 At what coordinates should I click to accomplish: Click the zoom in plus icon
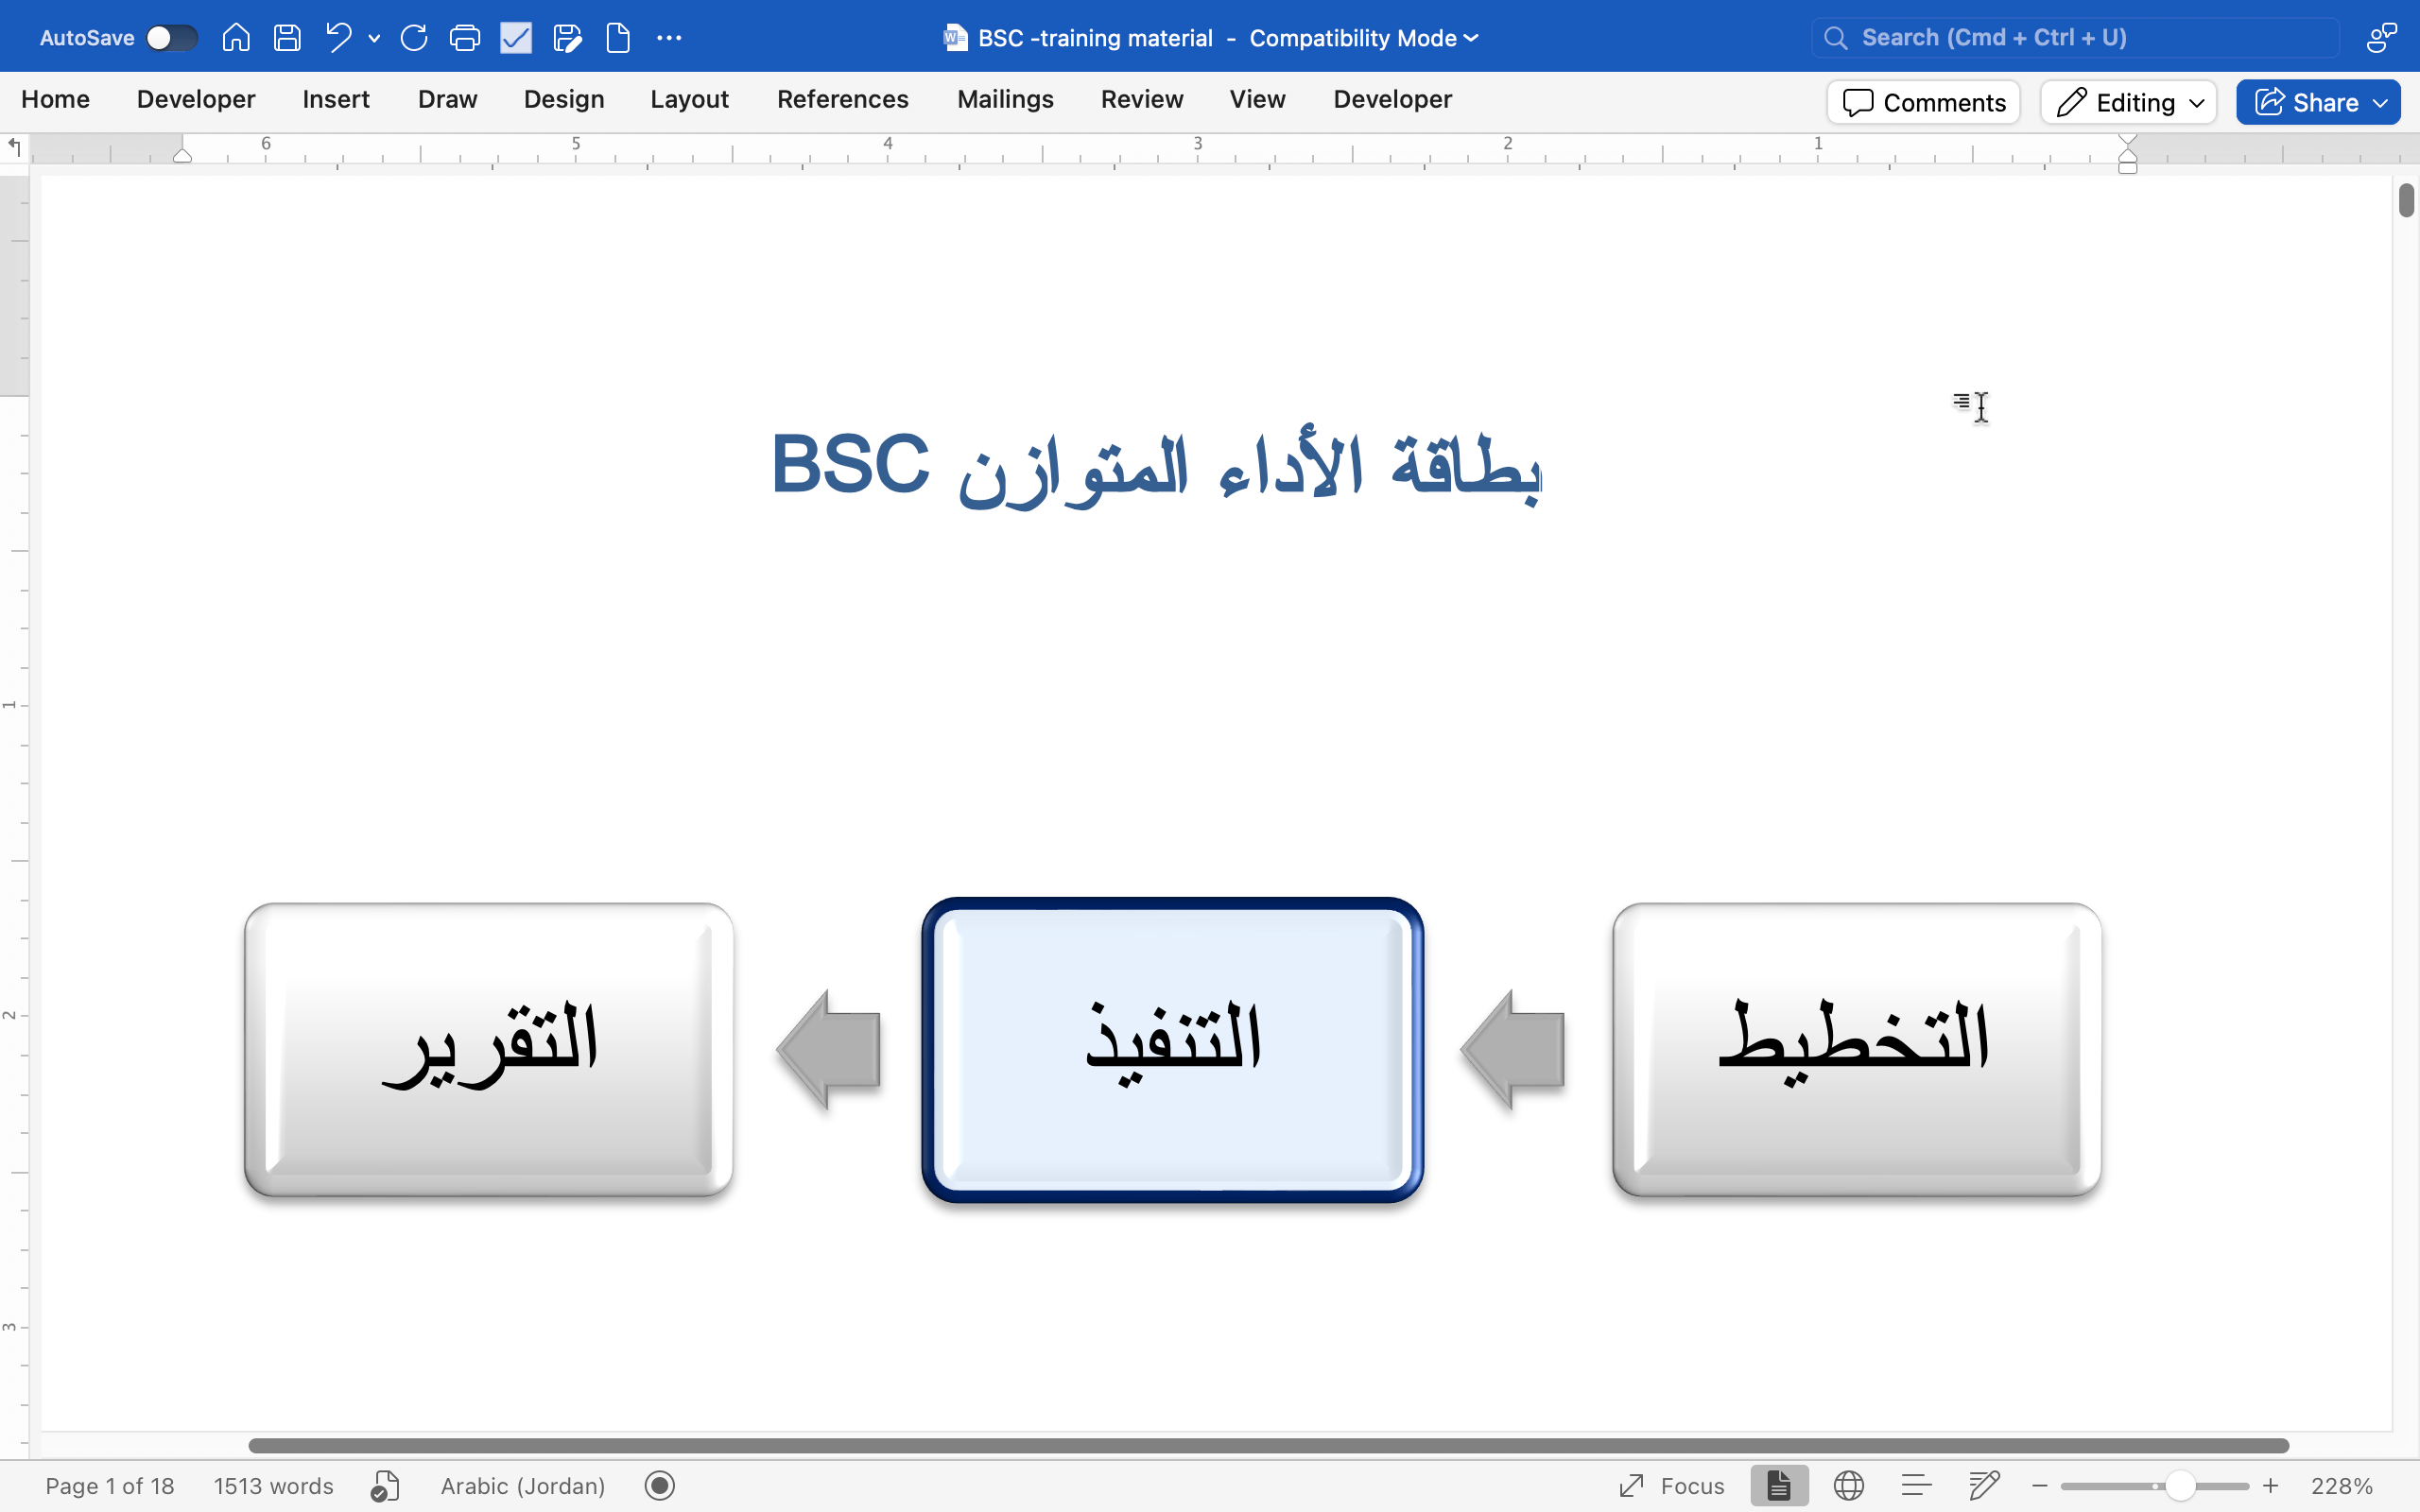point(2271,1486)
